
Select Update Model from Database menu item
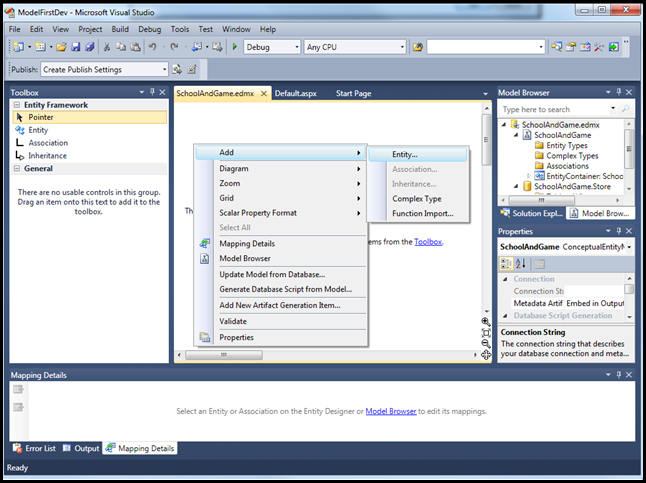pyautogui.click(x=272, y=274)
